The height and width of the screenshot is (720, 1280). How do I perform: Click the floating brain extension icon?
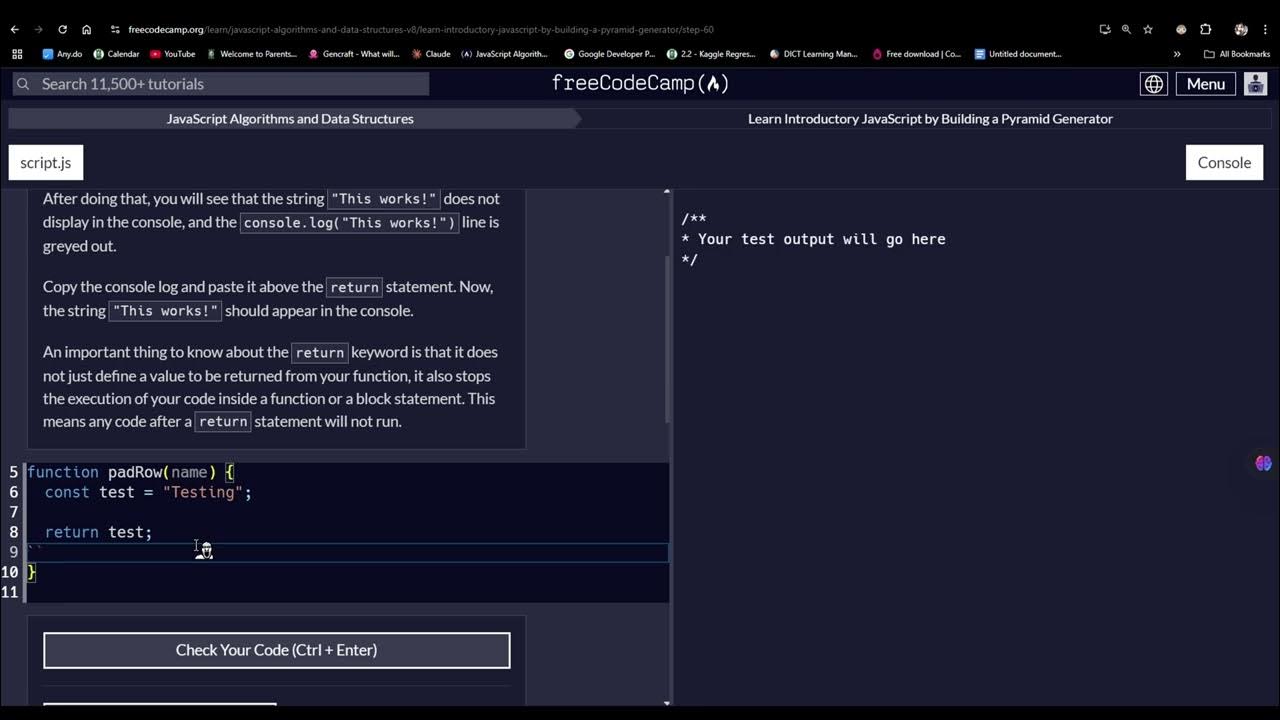coord(1263,463)
